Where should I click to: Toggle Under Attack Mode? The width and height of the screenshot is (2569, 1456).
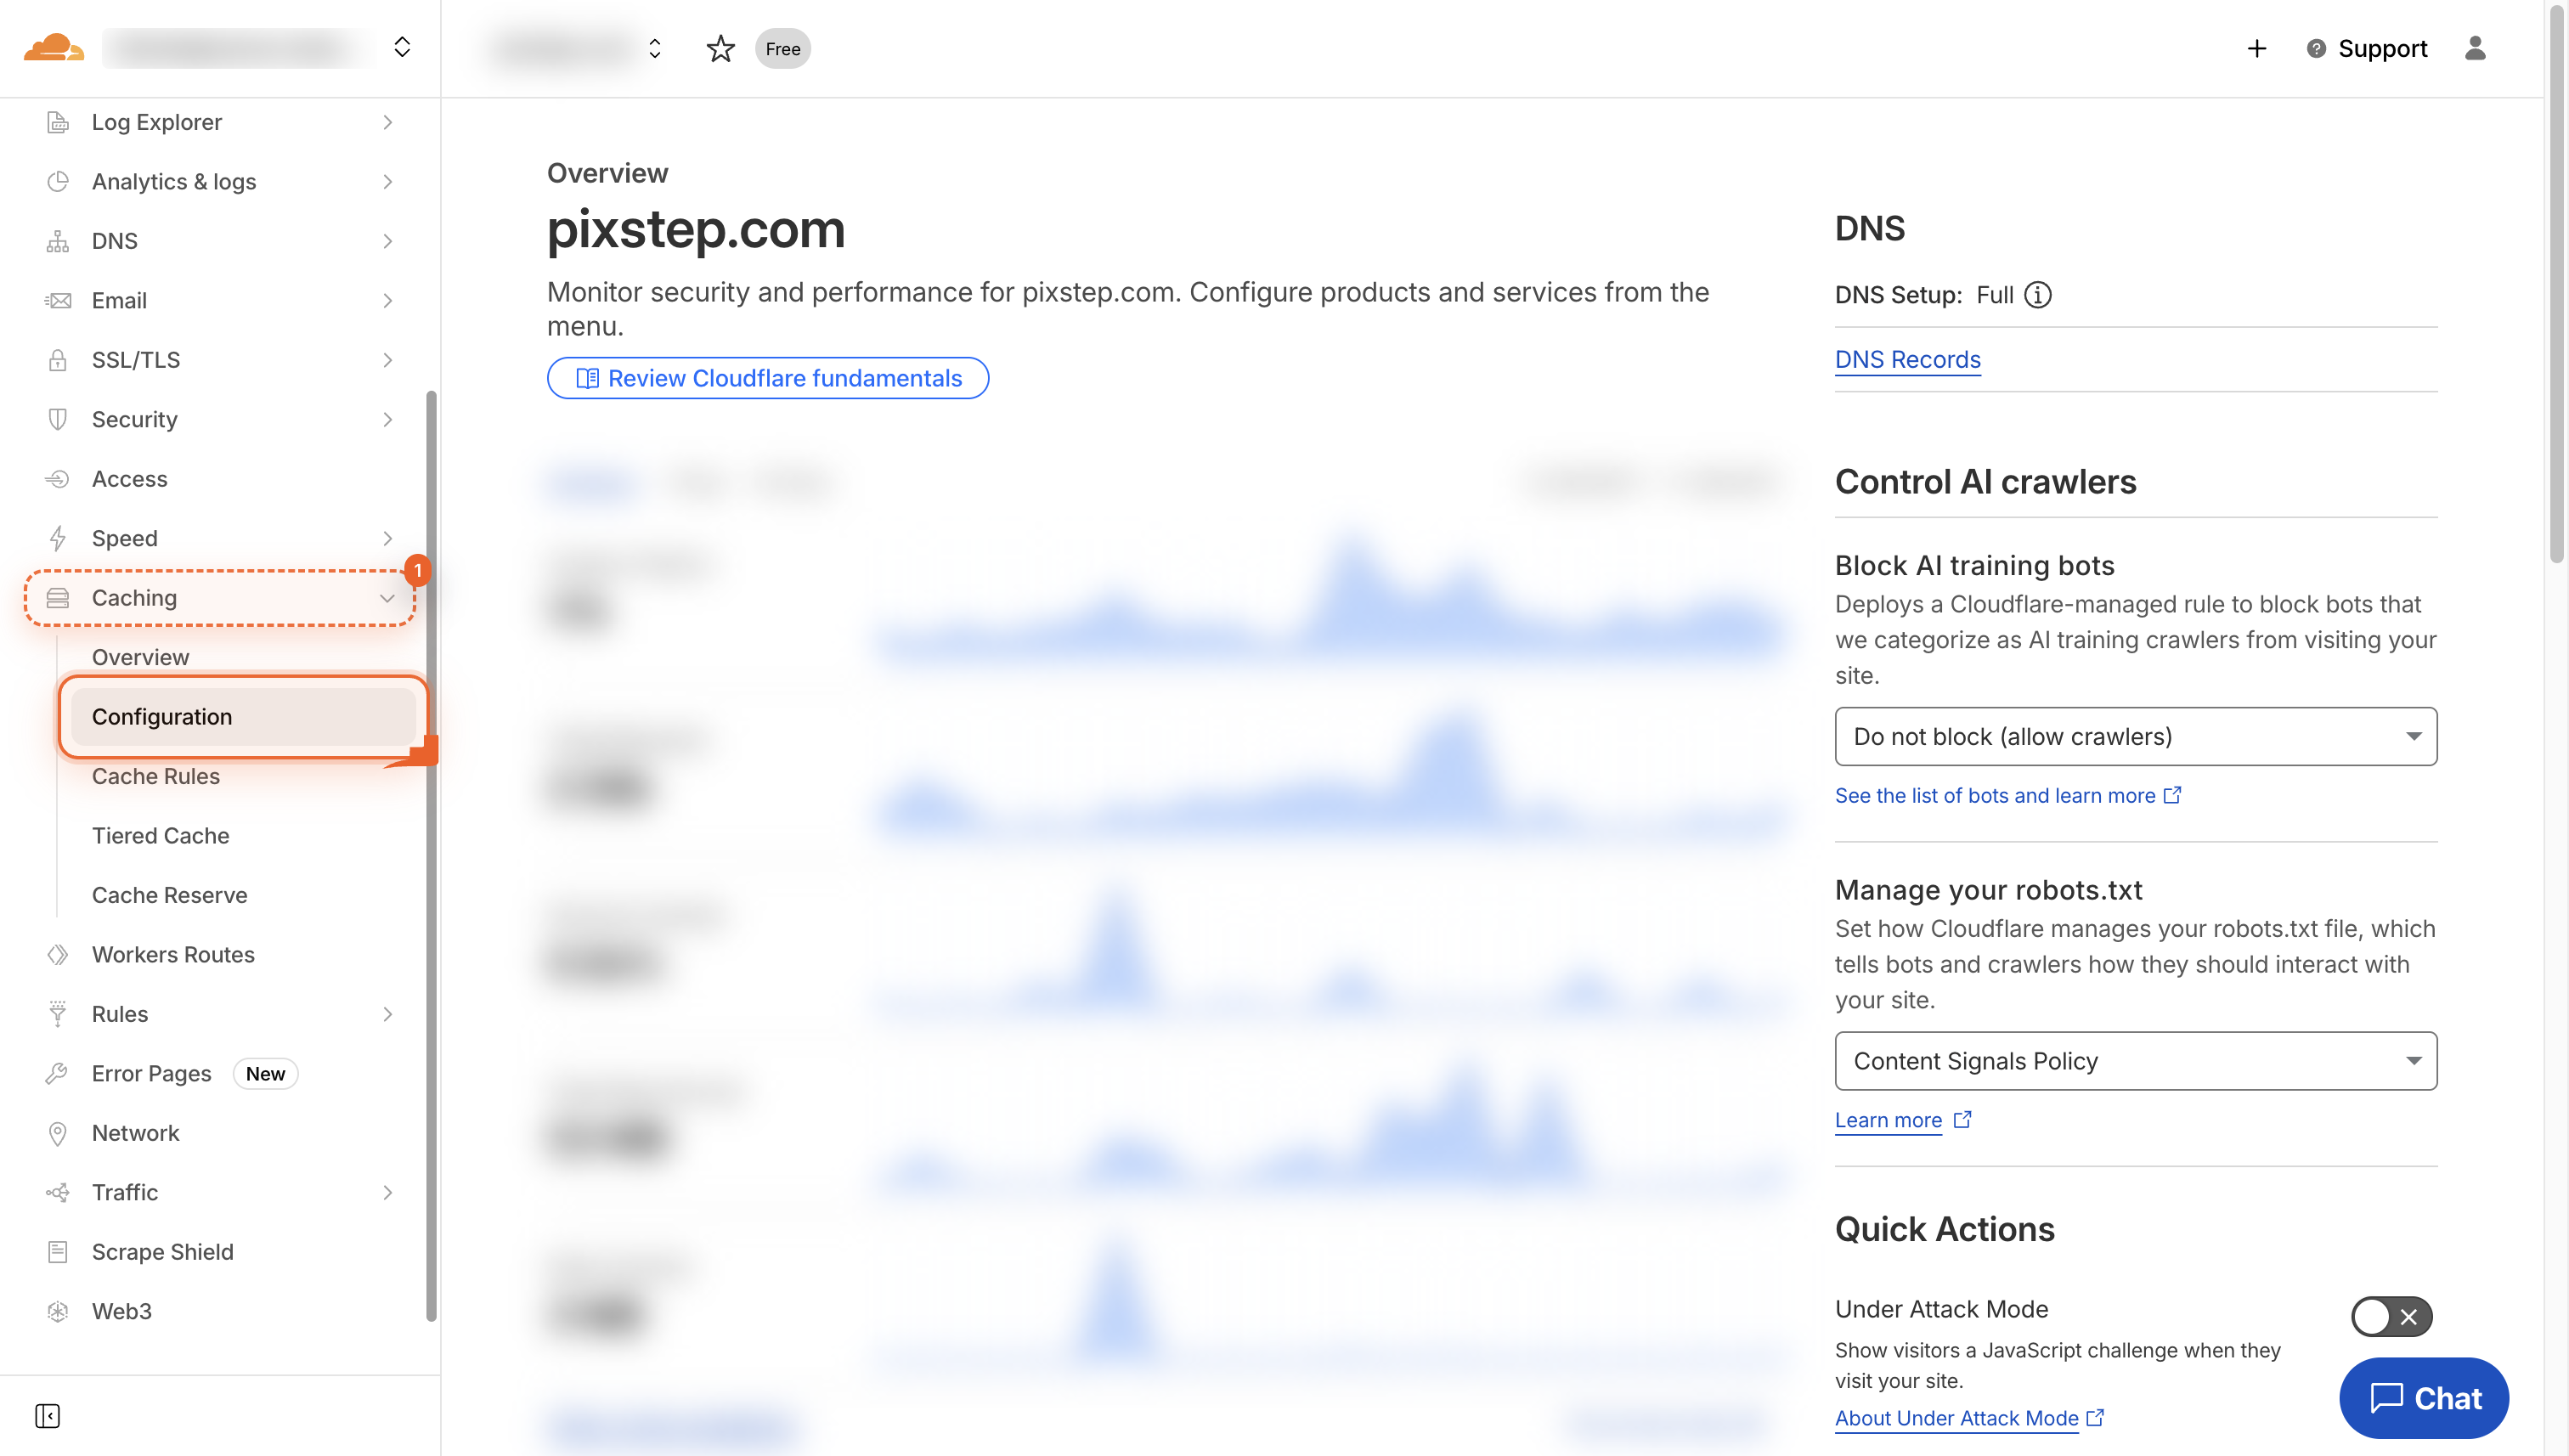pyautogui.click(x=2391, y=1317)
